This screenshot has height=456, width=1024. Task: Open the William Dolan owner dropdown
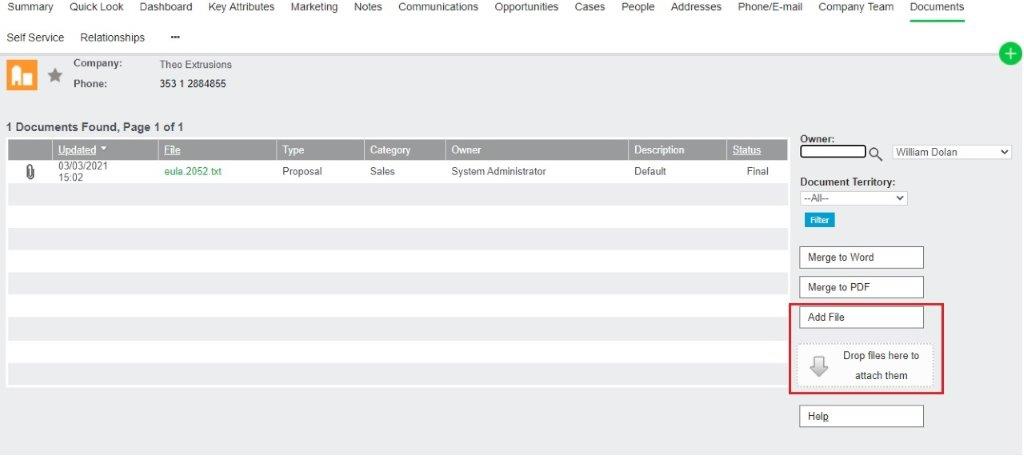tap(952, 152)
